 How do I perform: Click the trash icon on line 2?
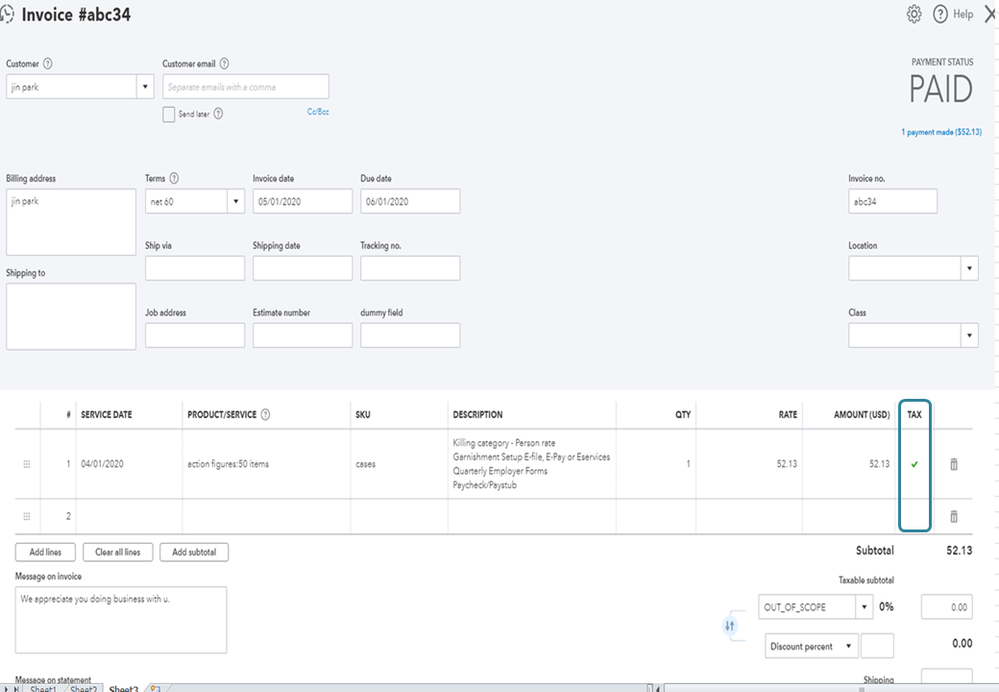[953, 516]
